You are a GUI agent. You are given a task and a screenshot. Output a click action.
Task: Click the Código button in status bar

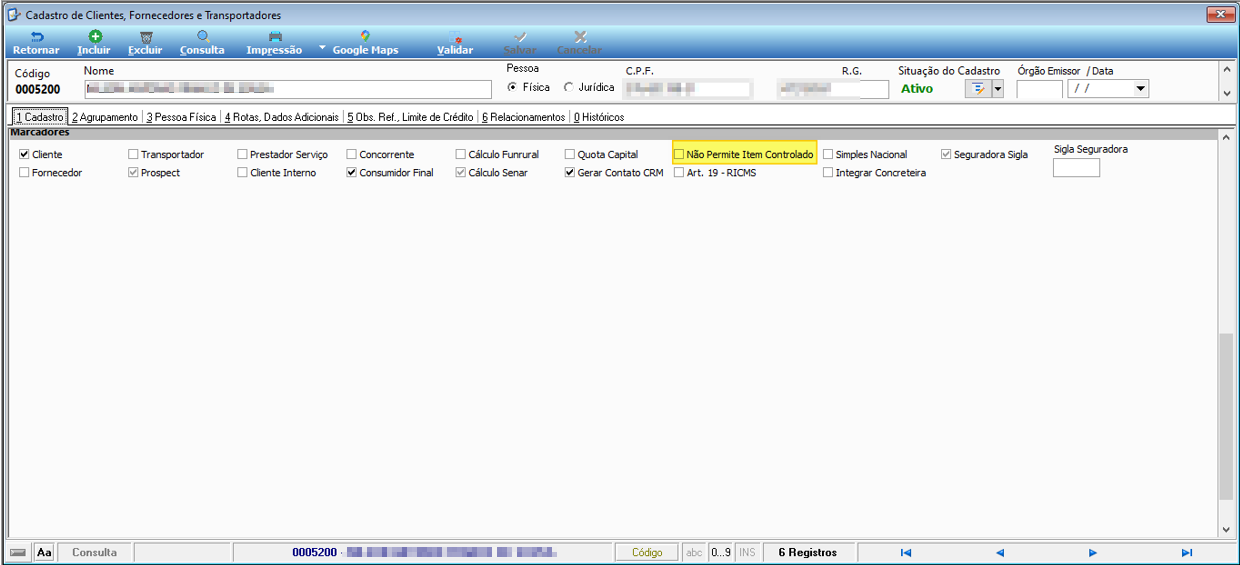[647, 552]
